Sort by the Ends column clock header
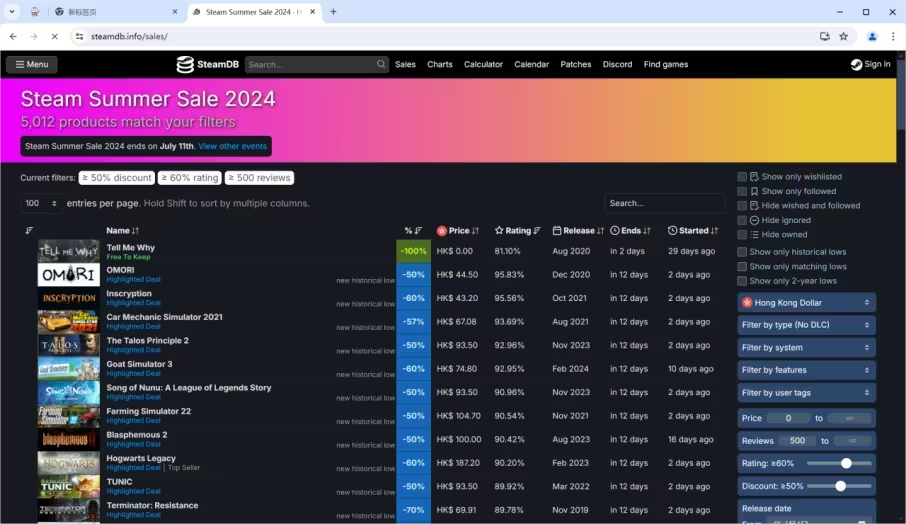The image size is (906, 524). coord(615,231)
